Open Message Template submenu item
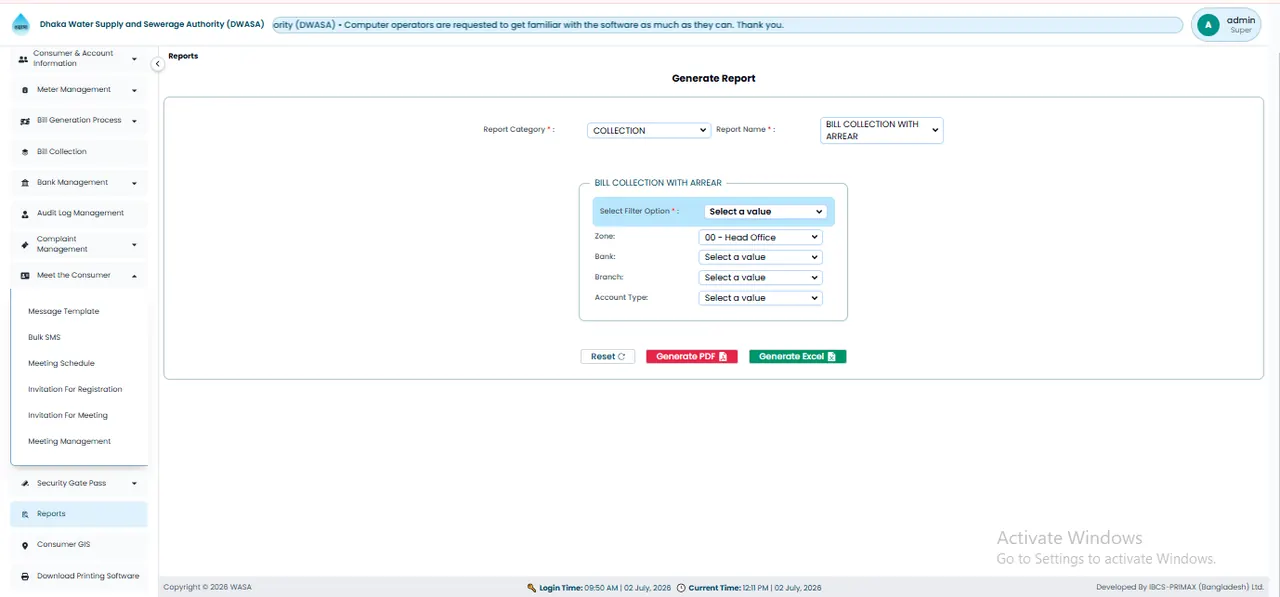 [64, 311]
